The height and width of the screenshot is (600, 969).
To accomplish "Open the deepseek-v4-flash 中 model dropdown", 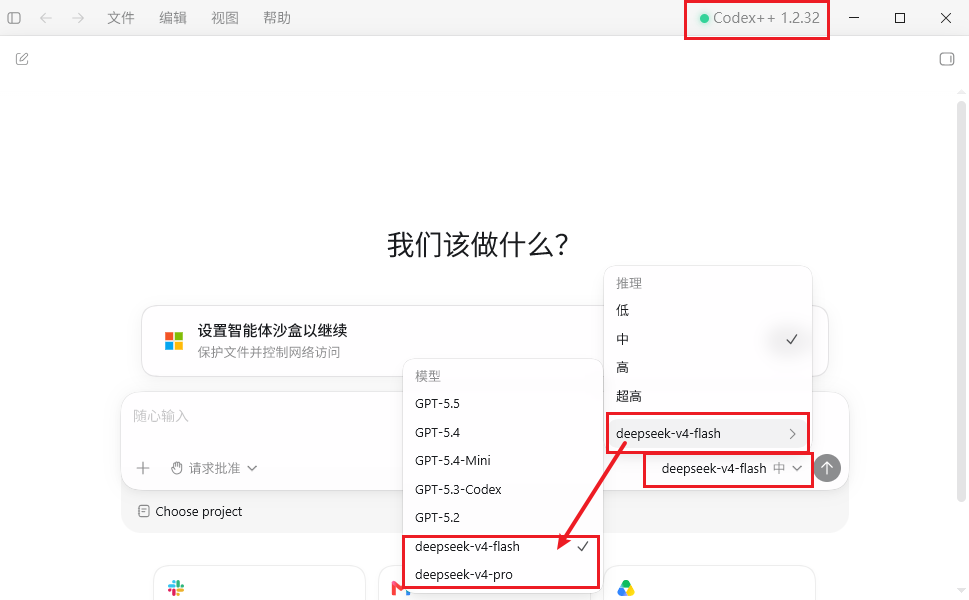I will coord(732,468).
